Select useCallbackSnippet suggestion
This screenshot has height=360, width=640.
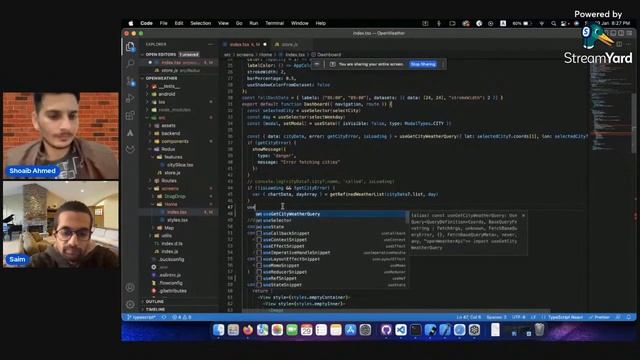point(331,233)
